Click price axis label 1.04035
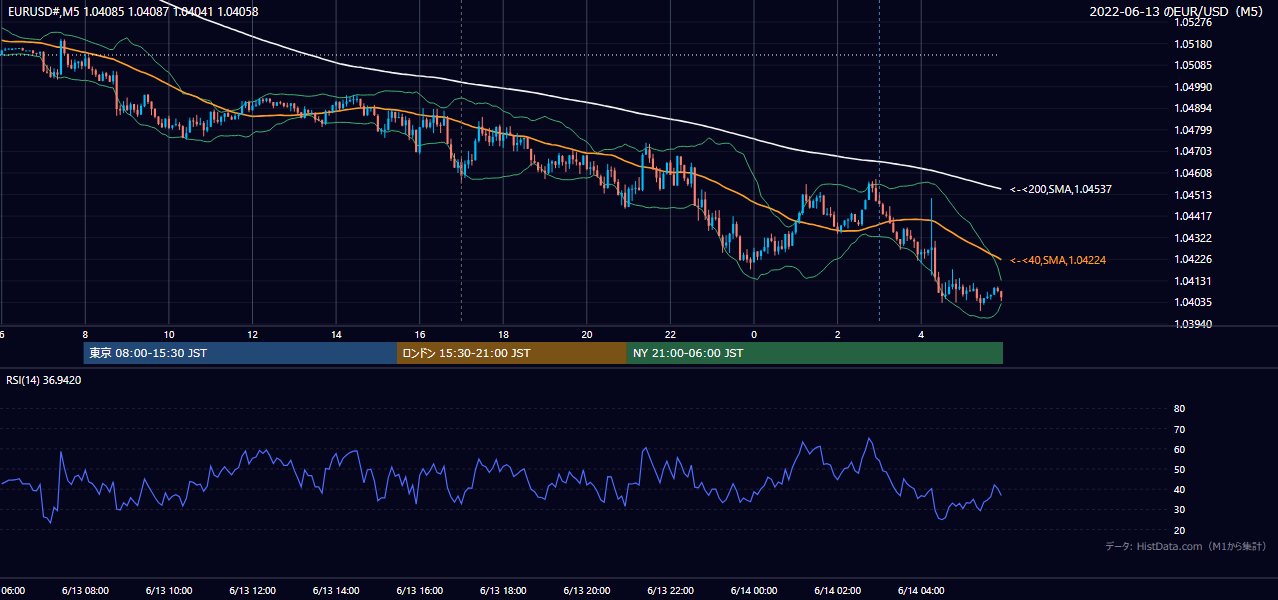This screenshot has height=600, width=1278. coord(1194,302)
